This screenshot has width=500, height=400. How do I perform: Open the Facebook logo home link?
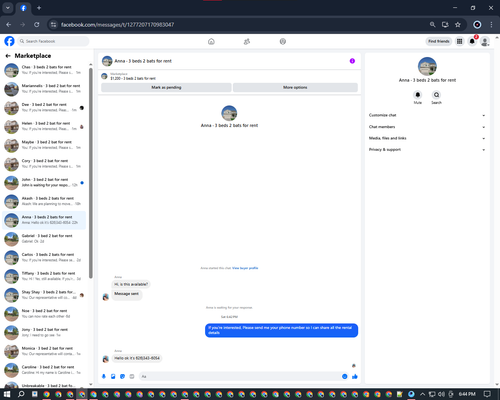click(9, 41)
